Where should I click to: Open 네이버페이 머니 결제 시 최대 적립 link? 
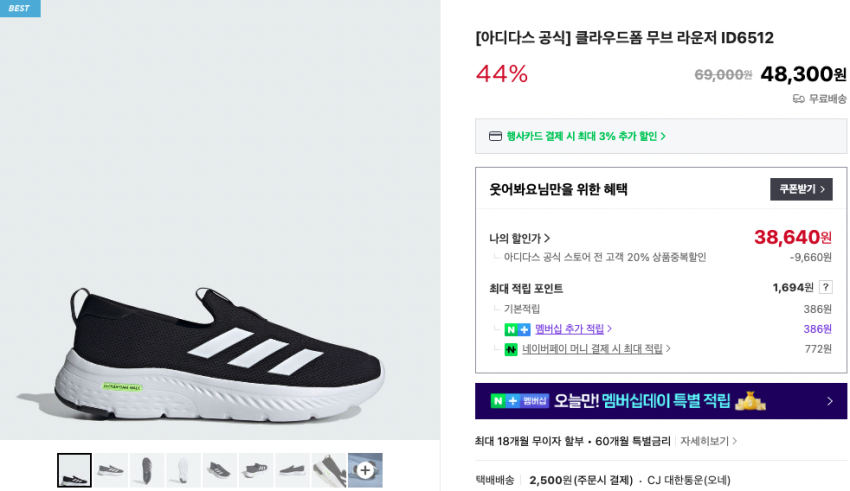[x=592, y=349]
